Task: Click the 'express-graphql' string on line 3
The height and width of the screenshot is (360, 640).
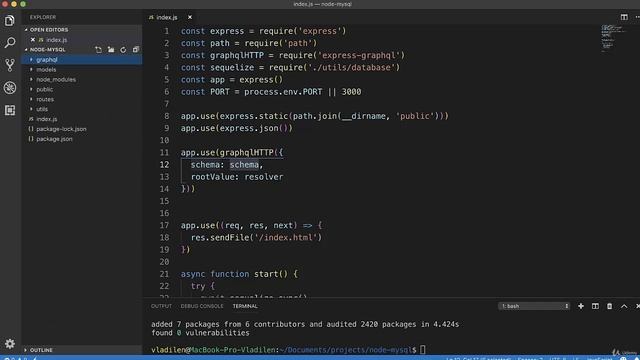Action: coord(359,55)
